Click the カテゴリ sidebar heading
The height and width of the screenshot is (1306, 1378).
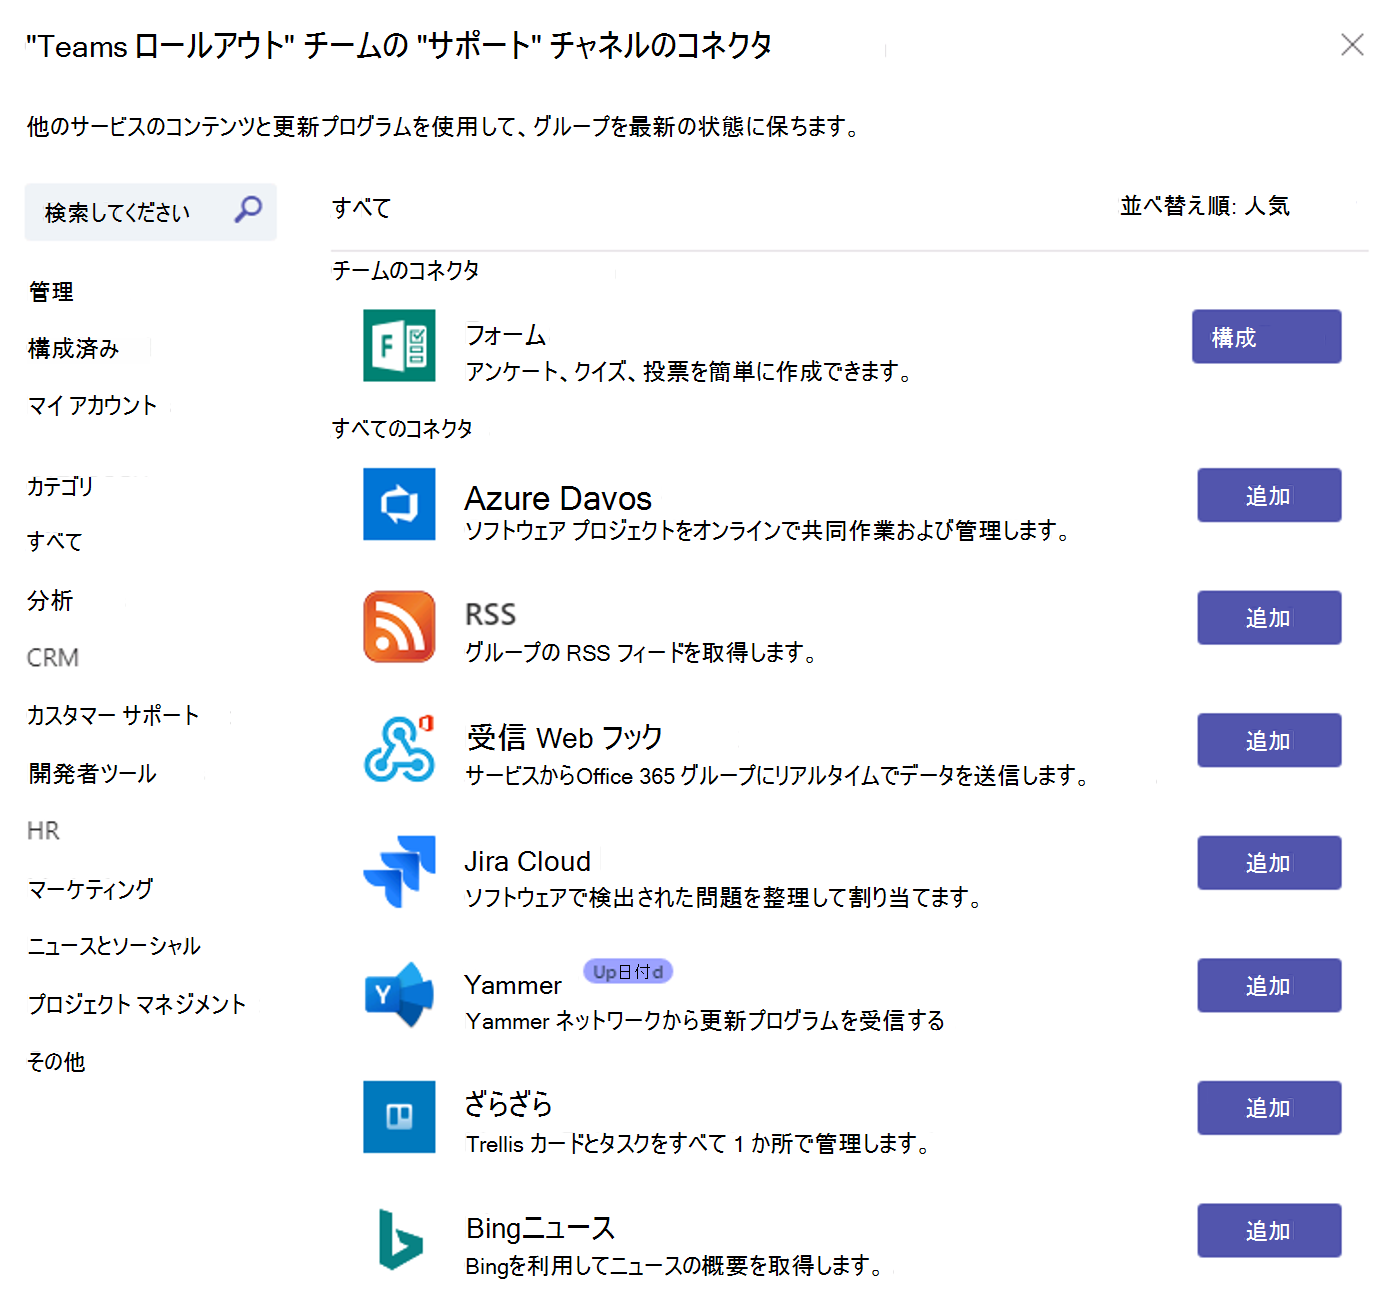pos(60,486)
